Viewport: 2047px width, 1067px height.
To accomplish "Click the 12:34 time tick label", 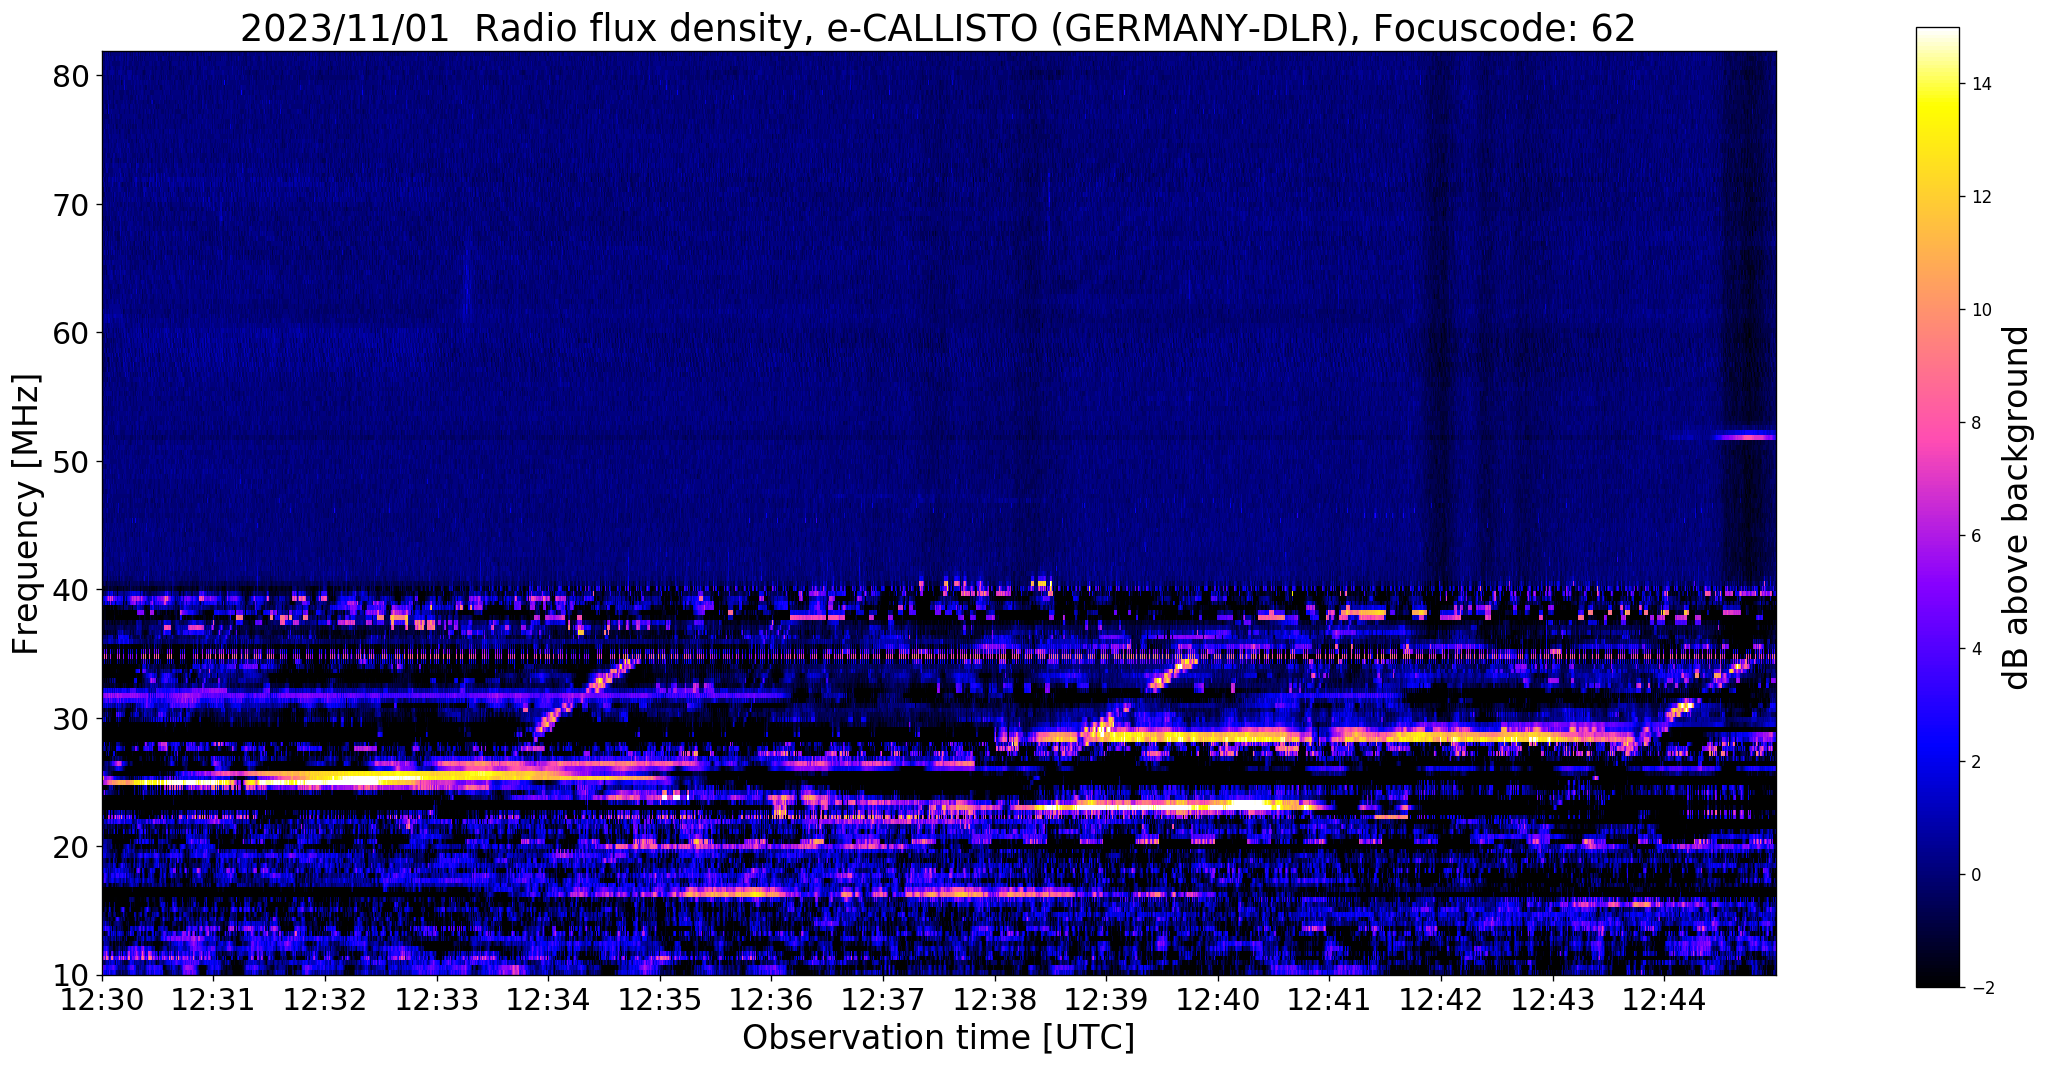I will tap(548, 999).
